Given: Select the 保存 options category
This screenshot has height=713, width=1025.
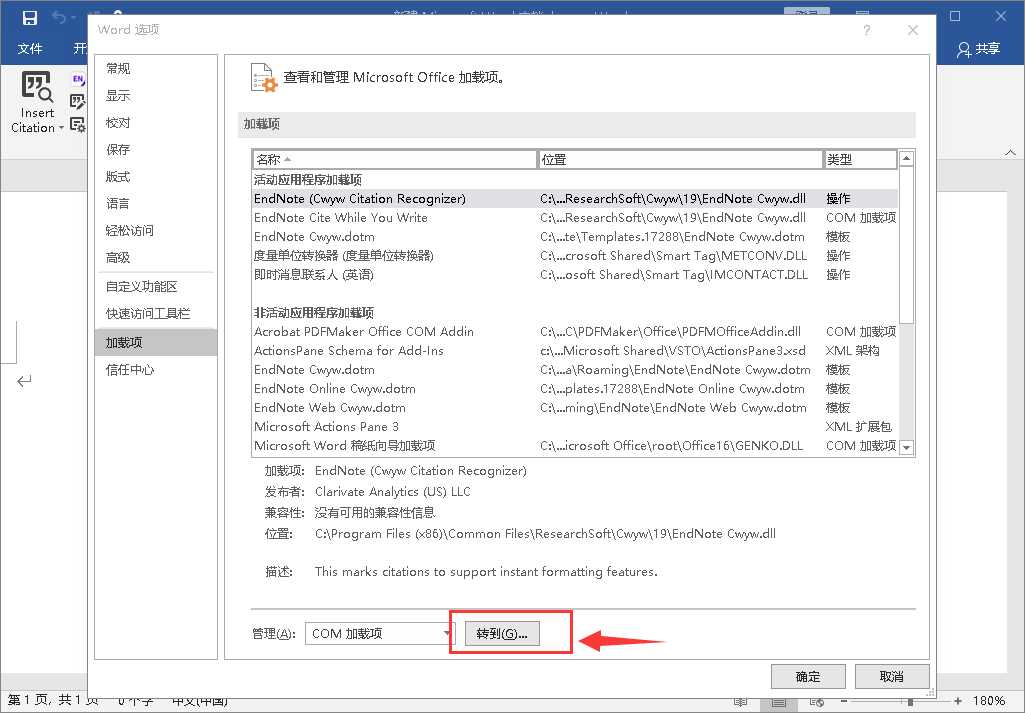Looking at the screenshot, I should click(x=156, y=150).
